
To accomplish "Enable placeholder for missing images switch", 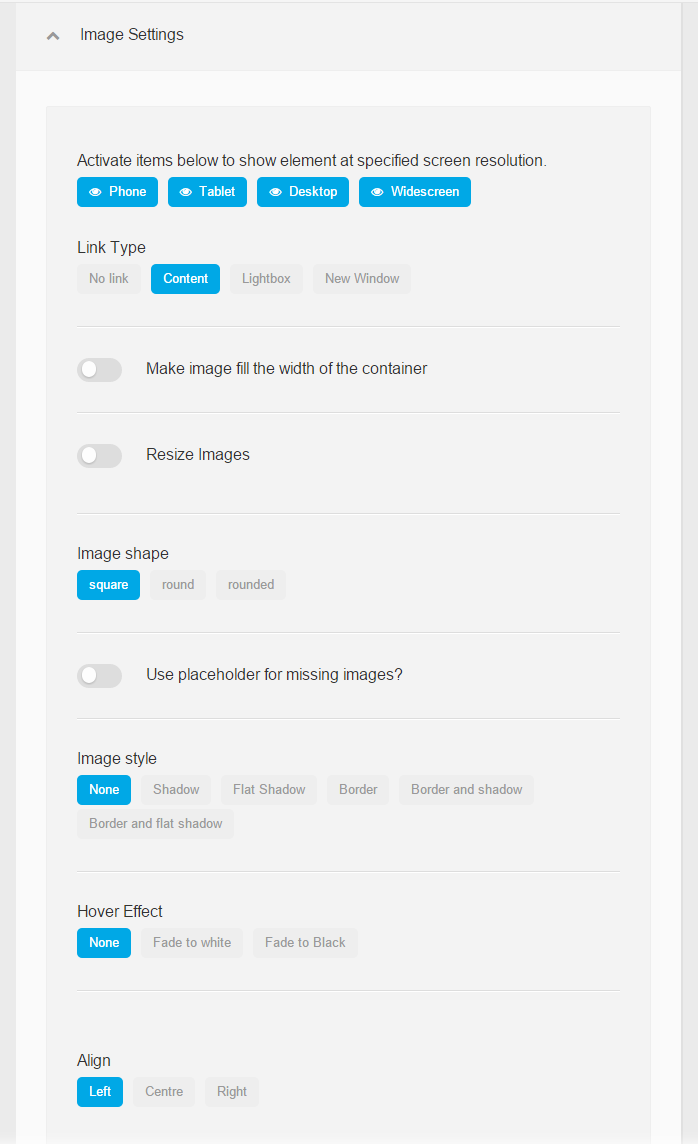I will click(x=99, y=676).
